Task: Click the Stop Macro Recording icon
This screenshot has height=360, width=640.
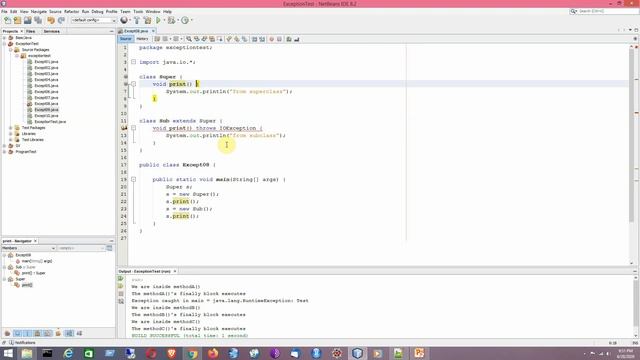Action: tap(280, 39)
